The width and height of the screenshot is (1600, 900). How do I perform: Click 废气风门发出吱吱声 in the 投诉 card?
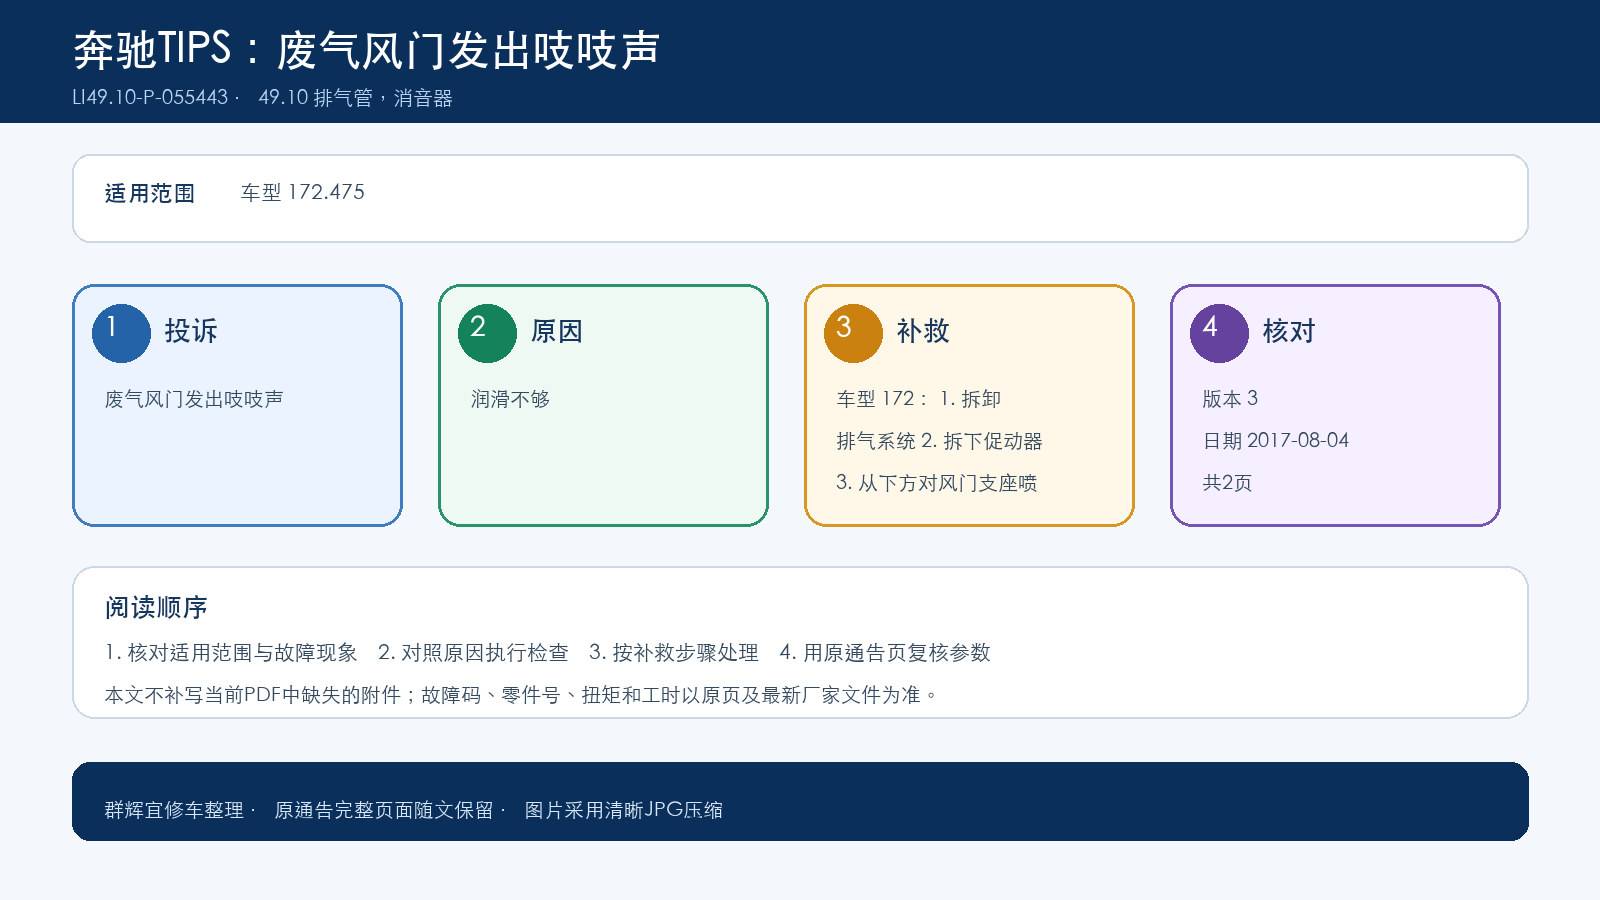pyautogui.click(x=194, y=399)
